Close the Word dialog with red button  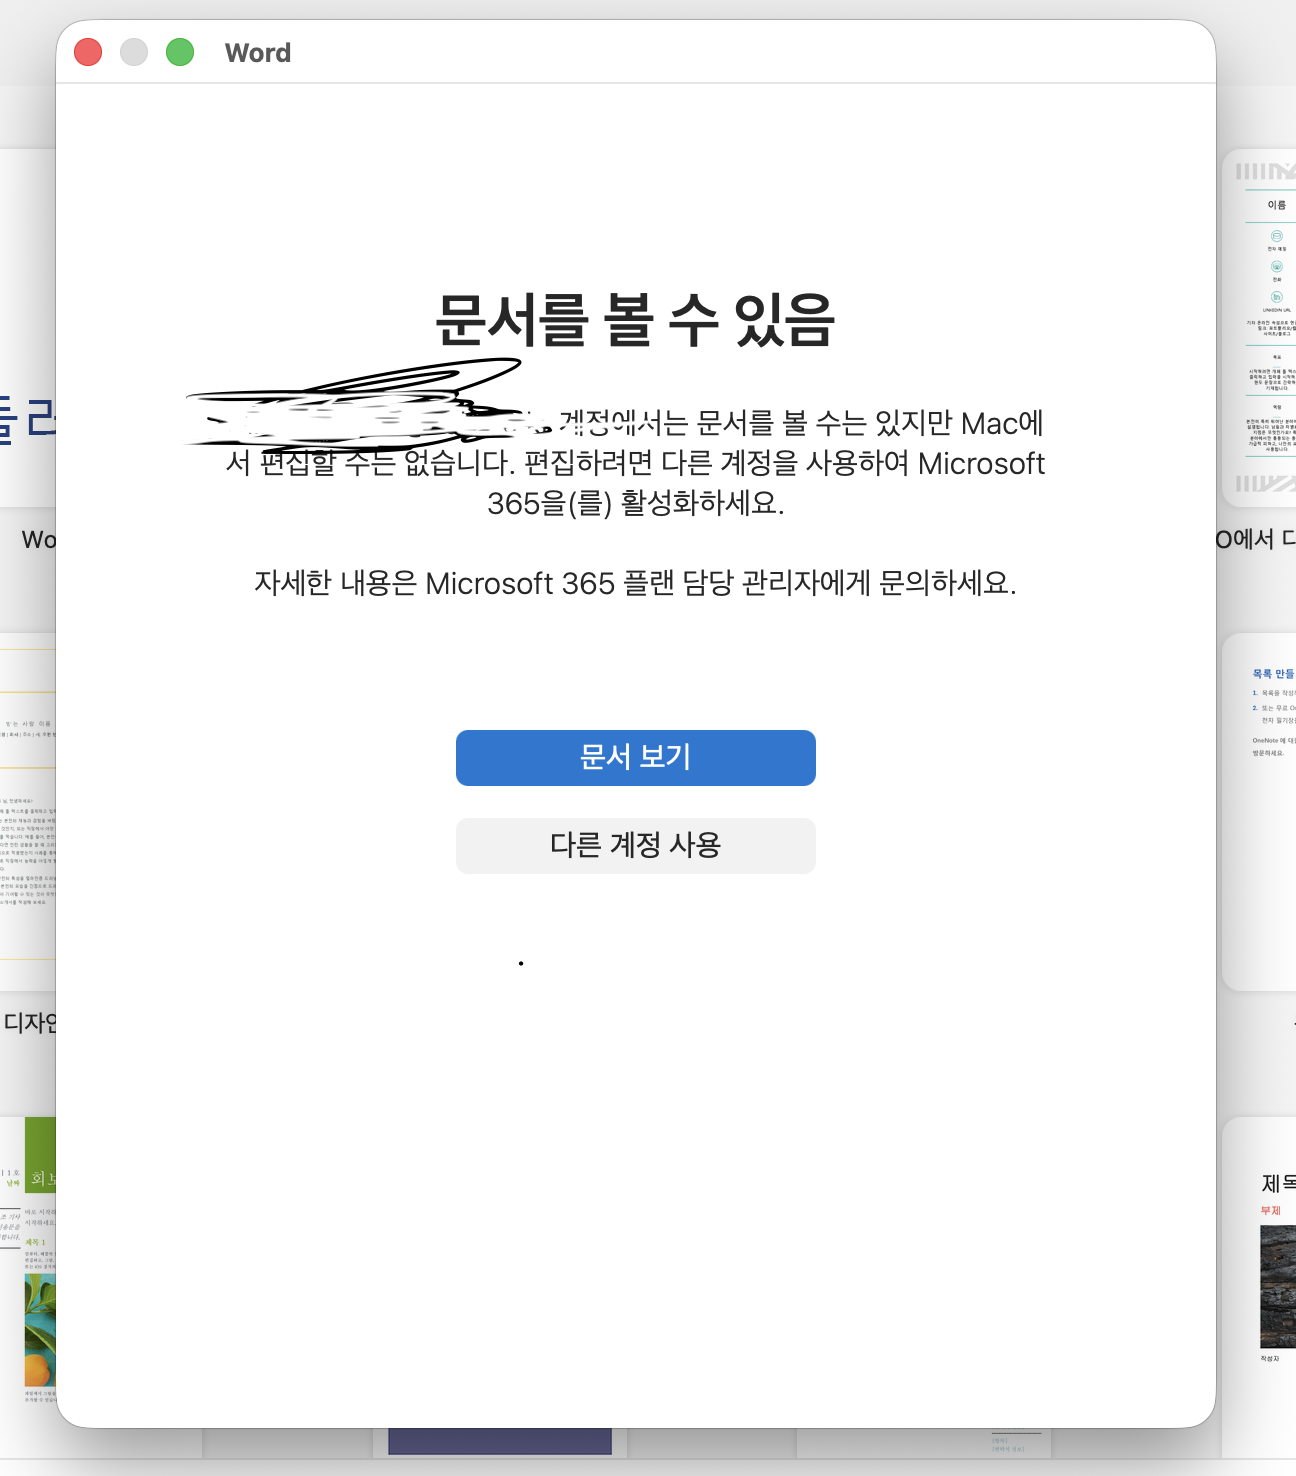pos(88,52)
